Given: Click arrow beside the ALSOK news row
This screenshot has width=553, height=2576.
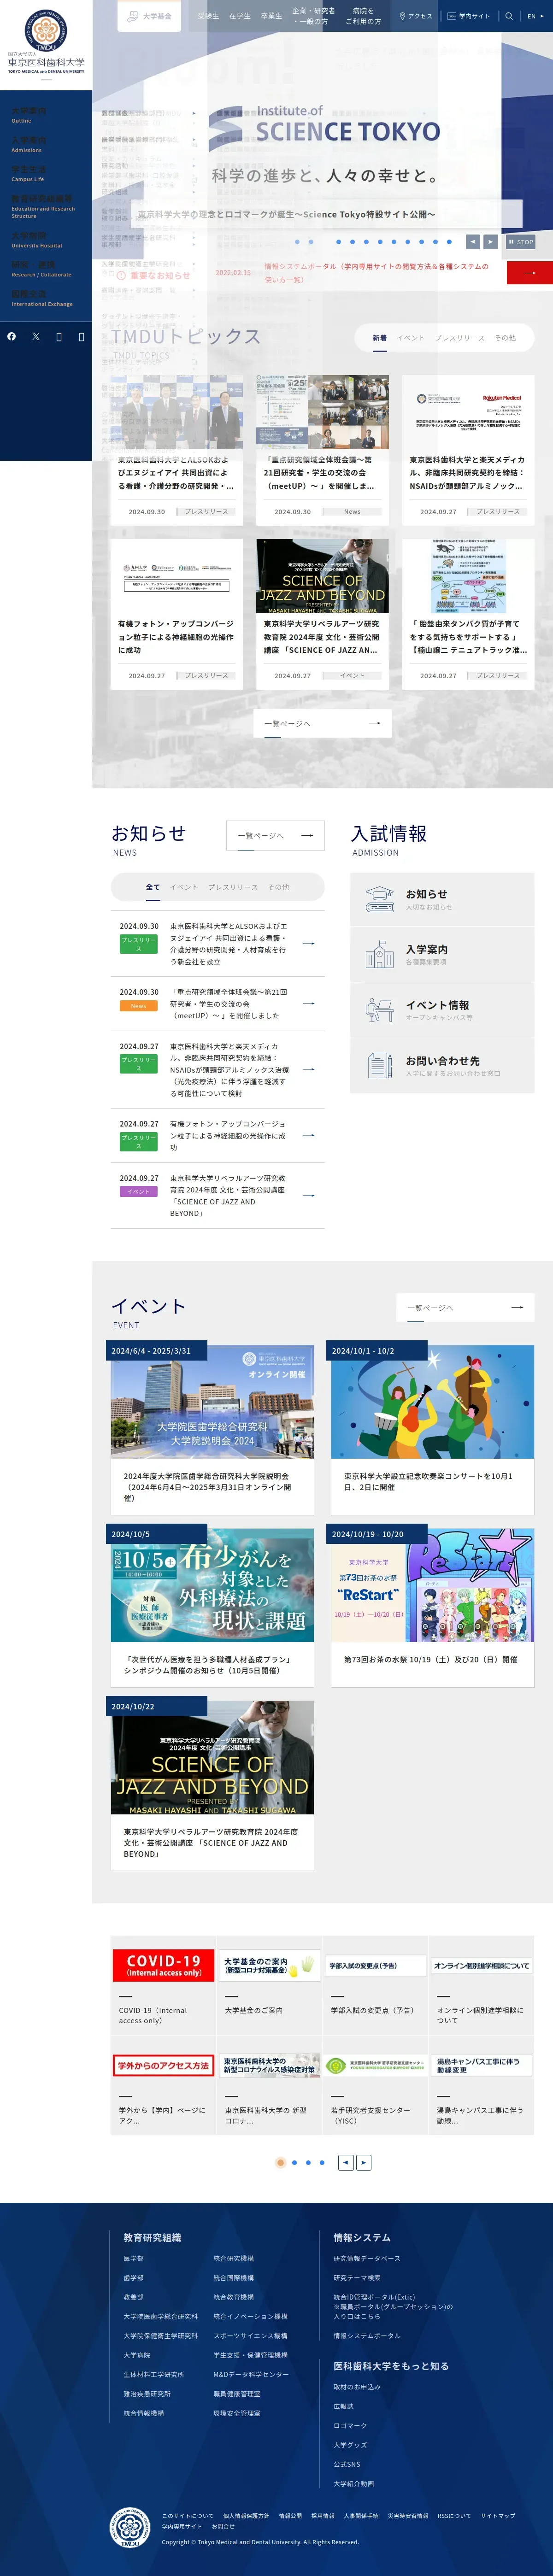Looking at the screenshot, I should tap(308, 943).
